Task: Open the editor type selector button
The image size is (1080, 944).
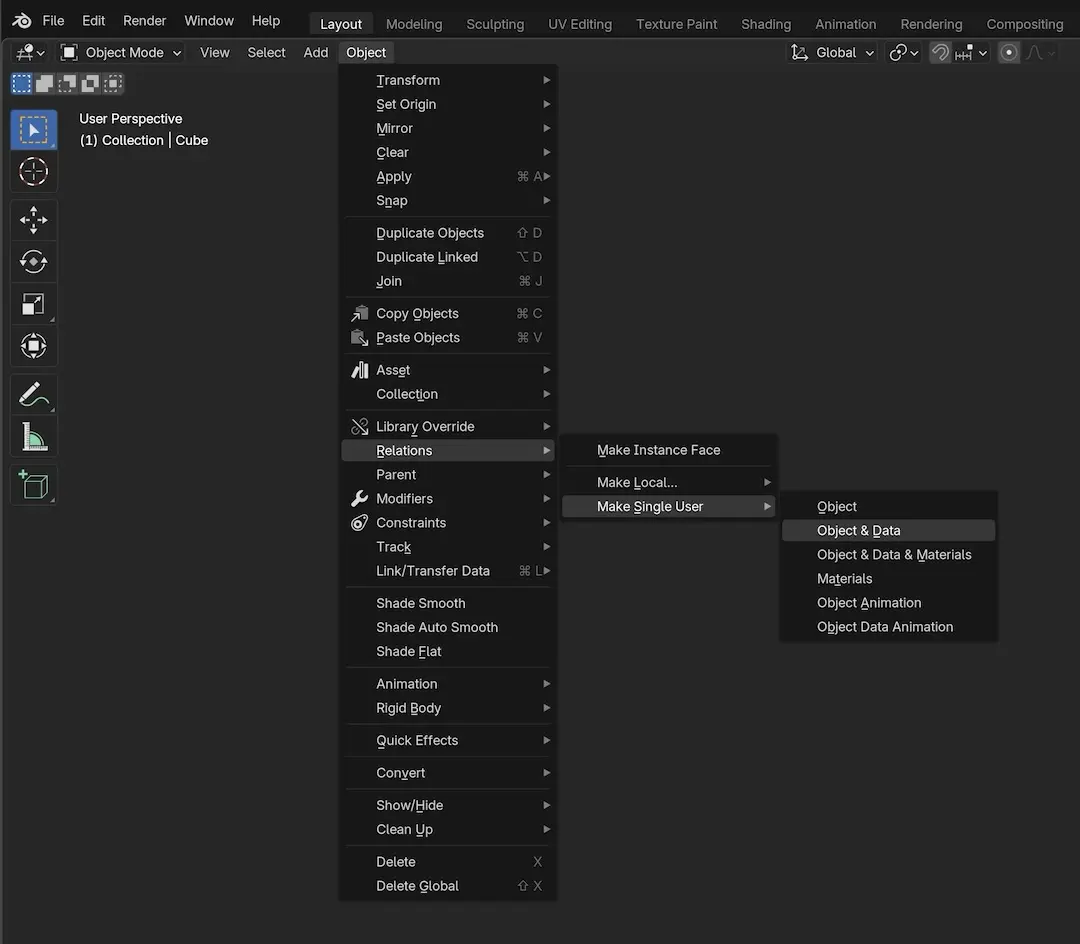Action: 30,53
